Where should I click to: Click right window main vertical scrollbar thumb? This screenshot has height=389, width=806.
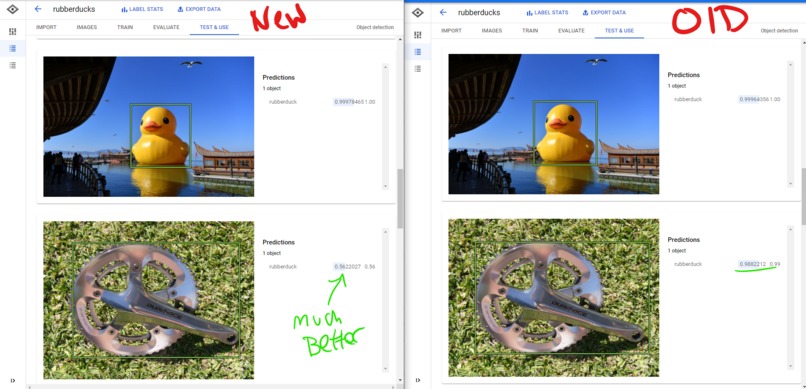pos(803,196)
